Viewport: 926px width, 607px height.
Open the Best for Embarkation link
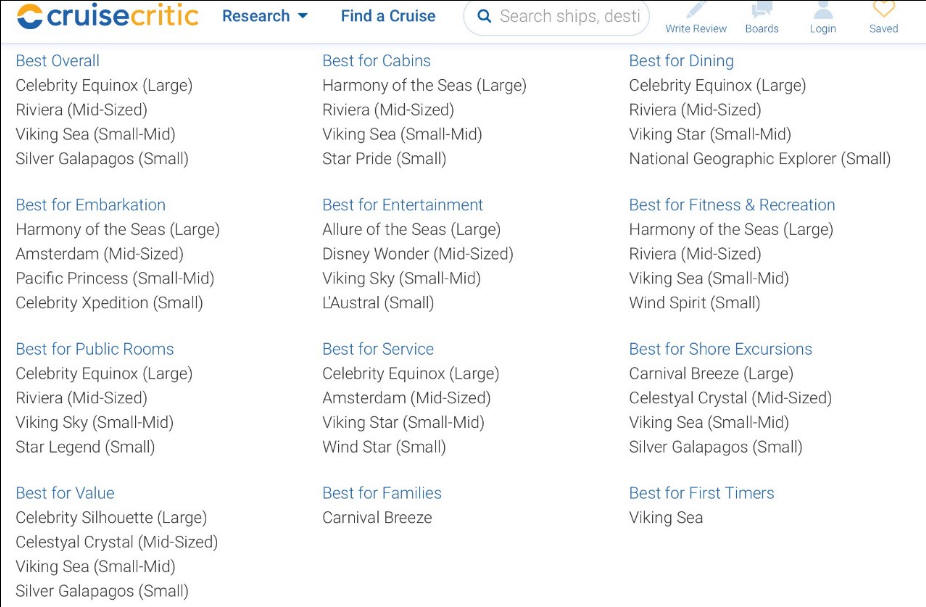pyautogui.click(x=90, y=205)
